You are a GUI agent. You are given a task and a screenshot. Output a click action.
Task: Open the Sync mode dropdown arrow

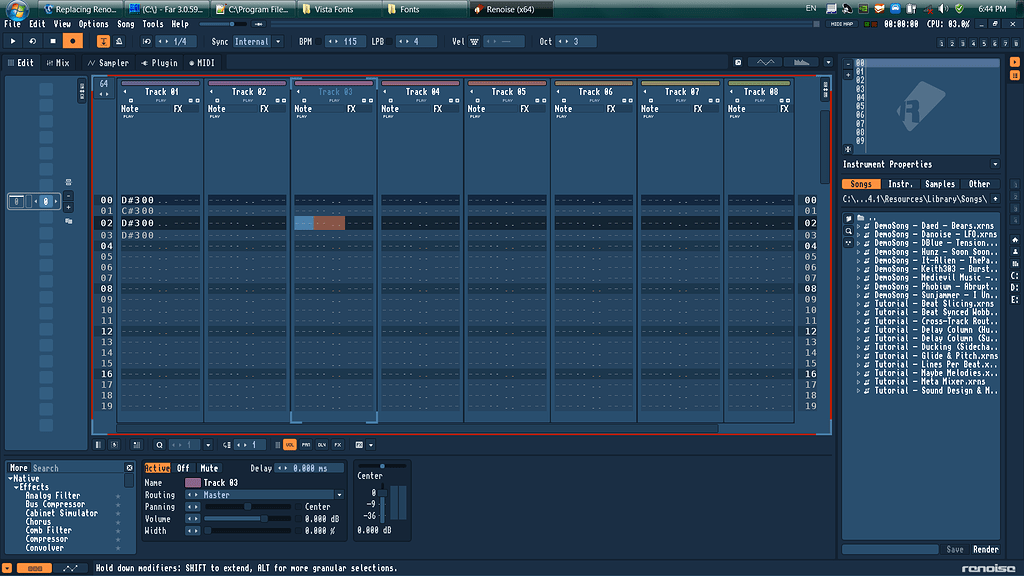278,42
